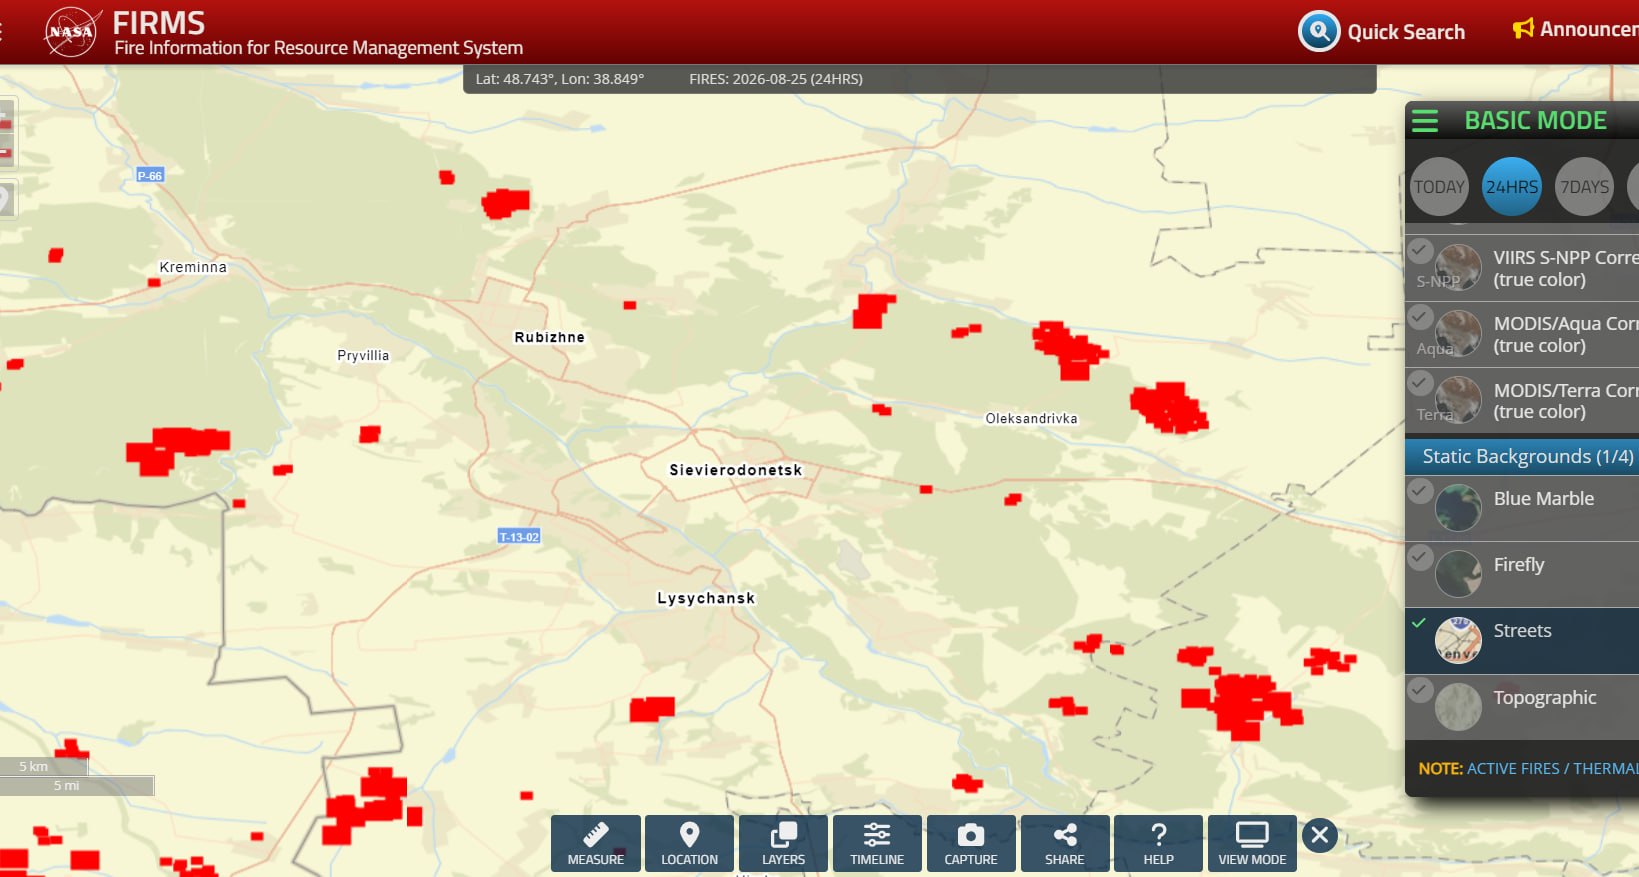
Task: Select the Measure ruler tool
Action: click(x=596, y=844)
